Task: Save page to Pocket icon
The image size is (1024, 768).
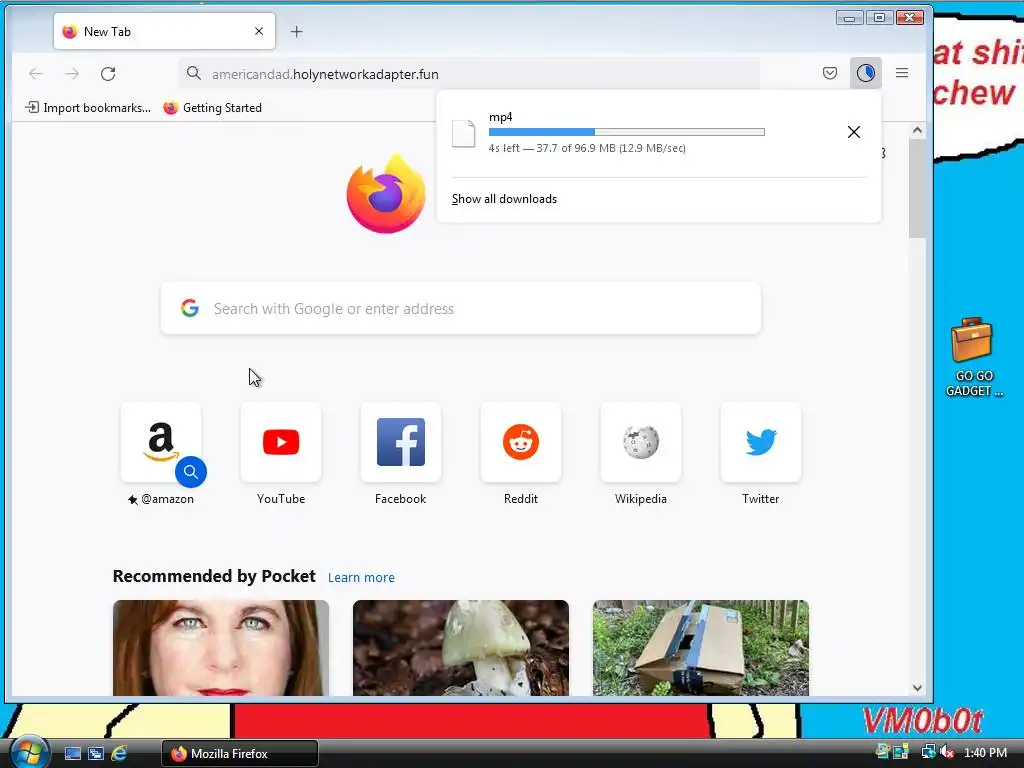Action: tap(829, 73)
